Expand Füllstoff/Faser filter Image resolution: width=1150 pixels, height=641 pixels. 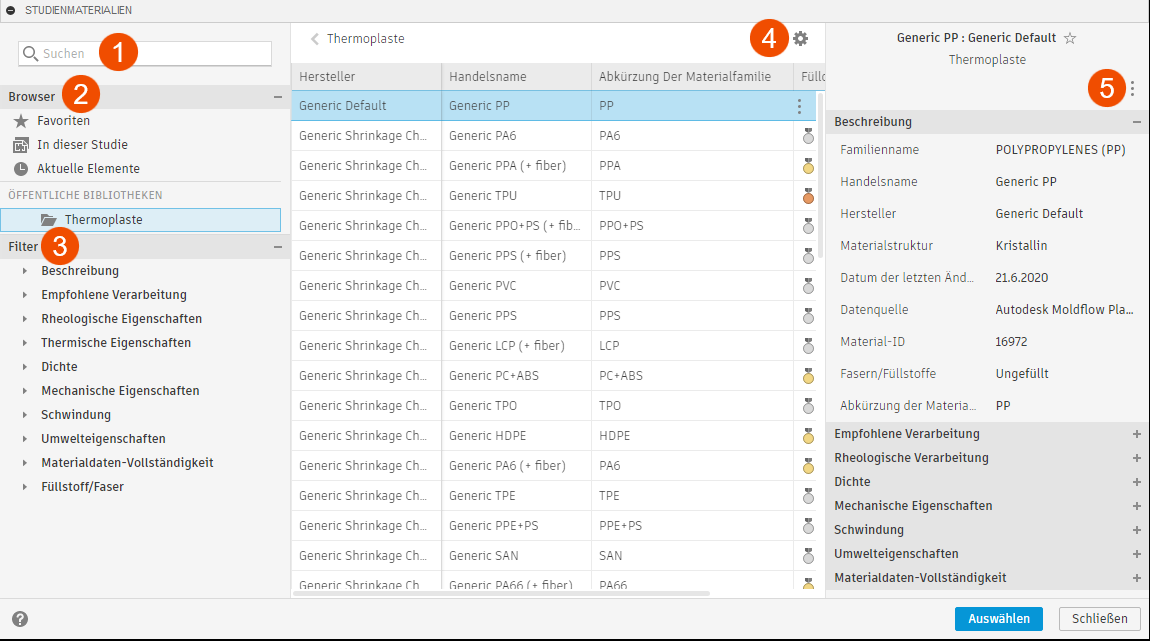pos(25,487)
